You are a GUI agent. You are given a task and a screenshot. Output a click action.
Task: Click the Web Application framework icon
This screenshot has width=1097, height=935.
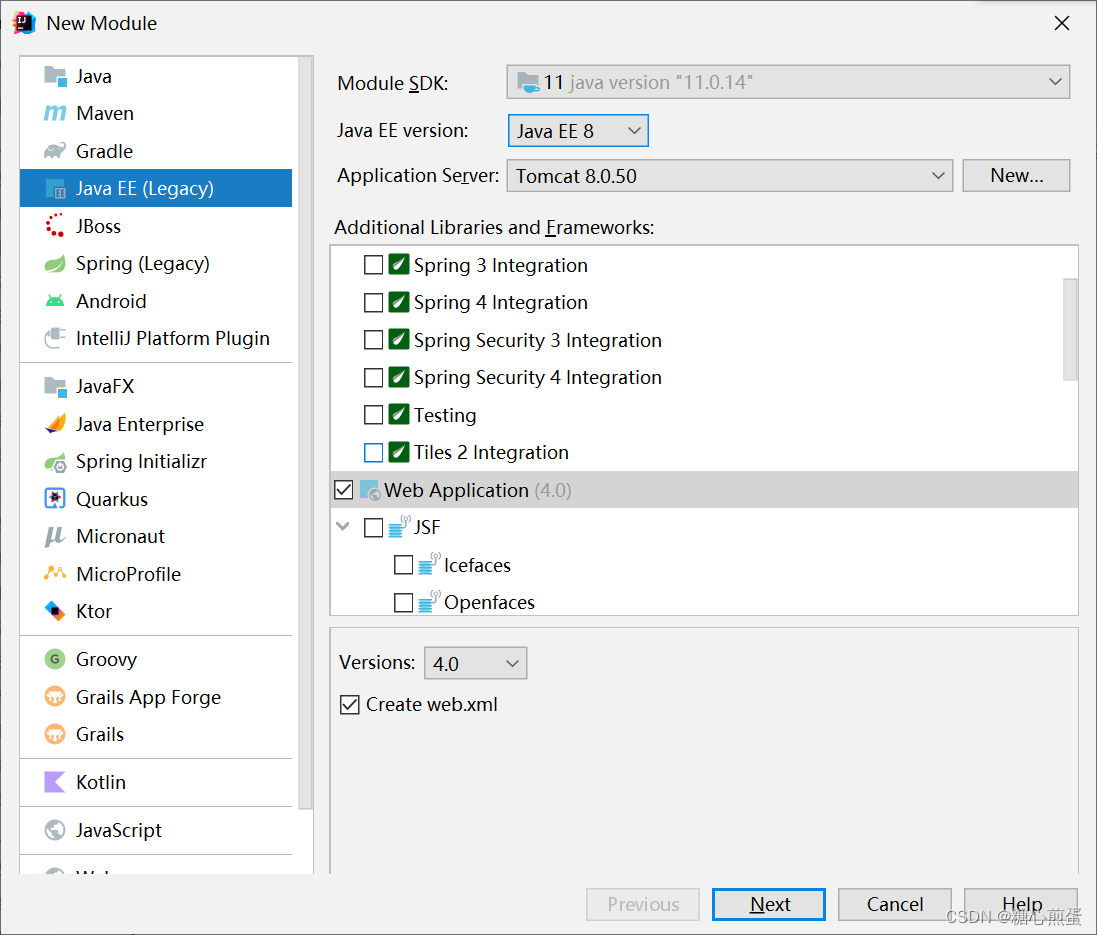[370, 490]
